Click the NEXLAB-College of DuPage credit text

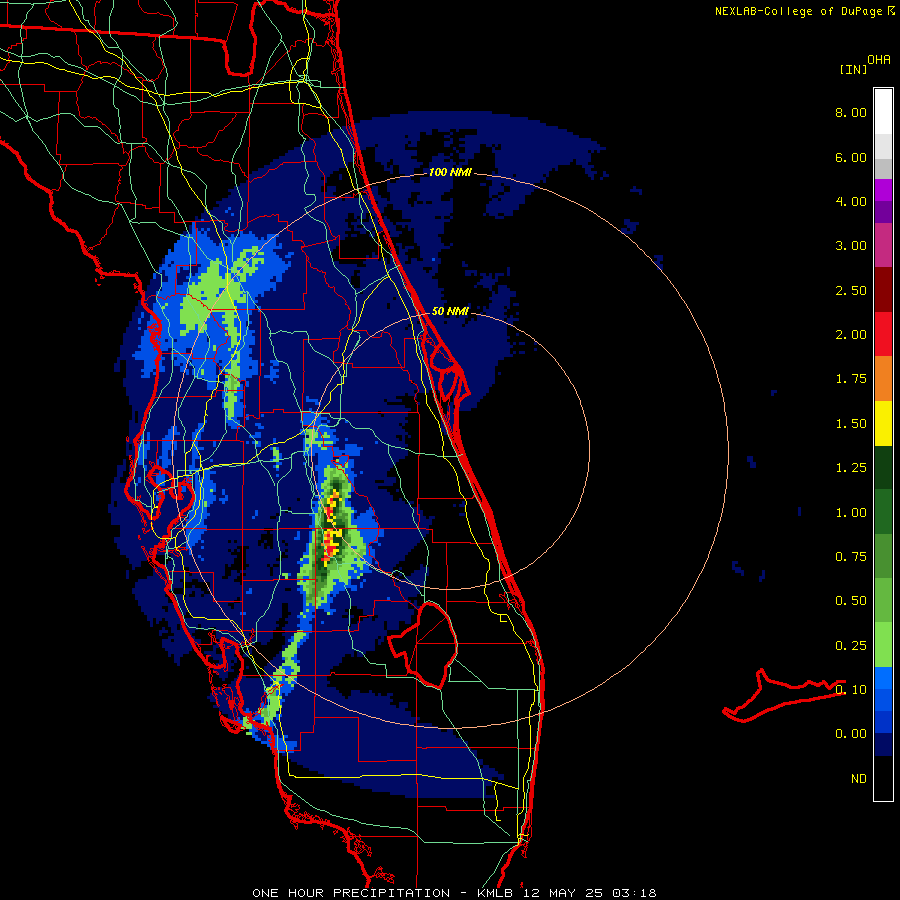(x=799, y=11)
